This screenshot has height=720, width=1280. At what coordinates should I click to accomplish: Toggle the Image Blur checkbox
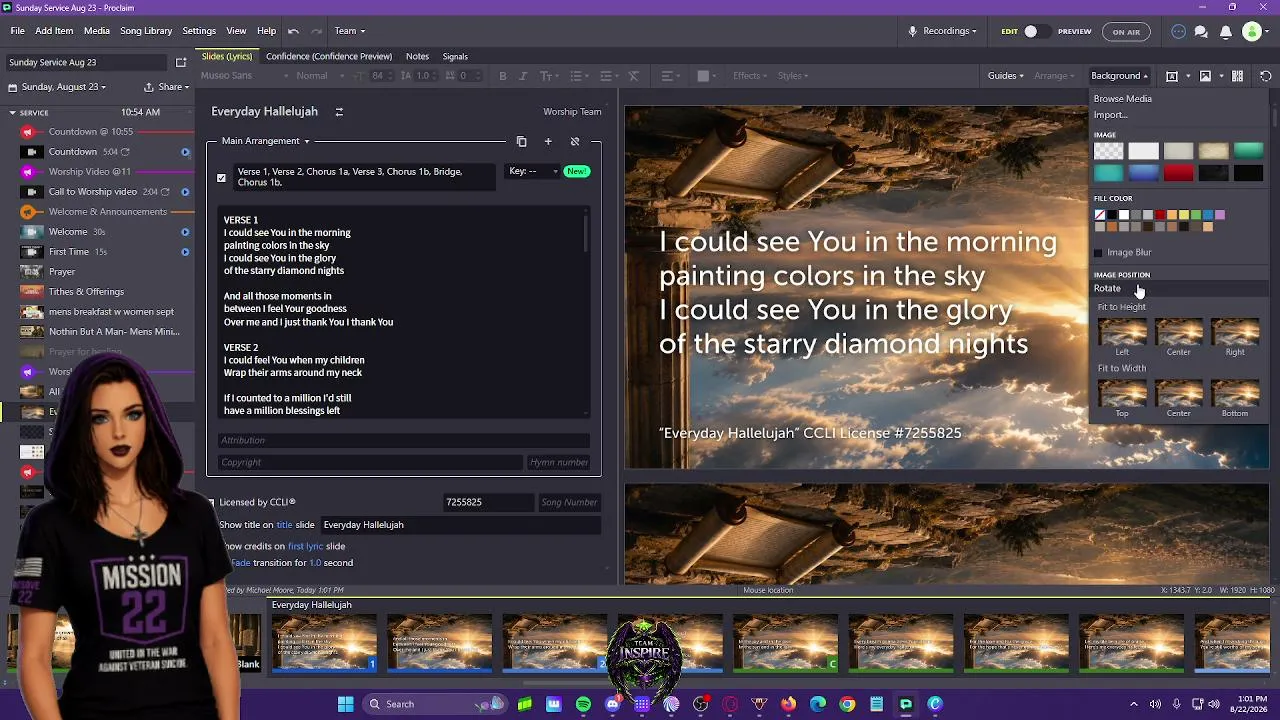pos(1098,253)
